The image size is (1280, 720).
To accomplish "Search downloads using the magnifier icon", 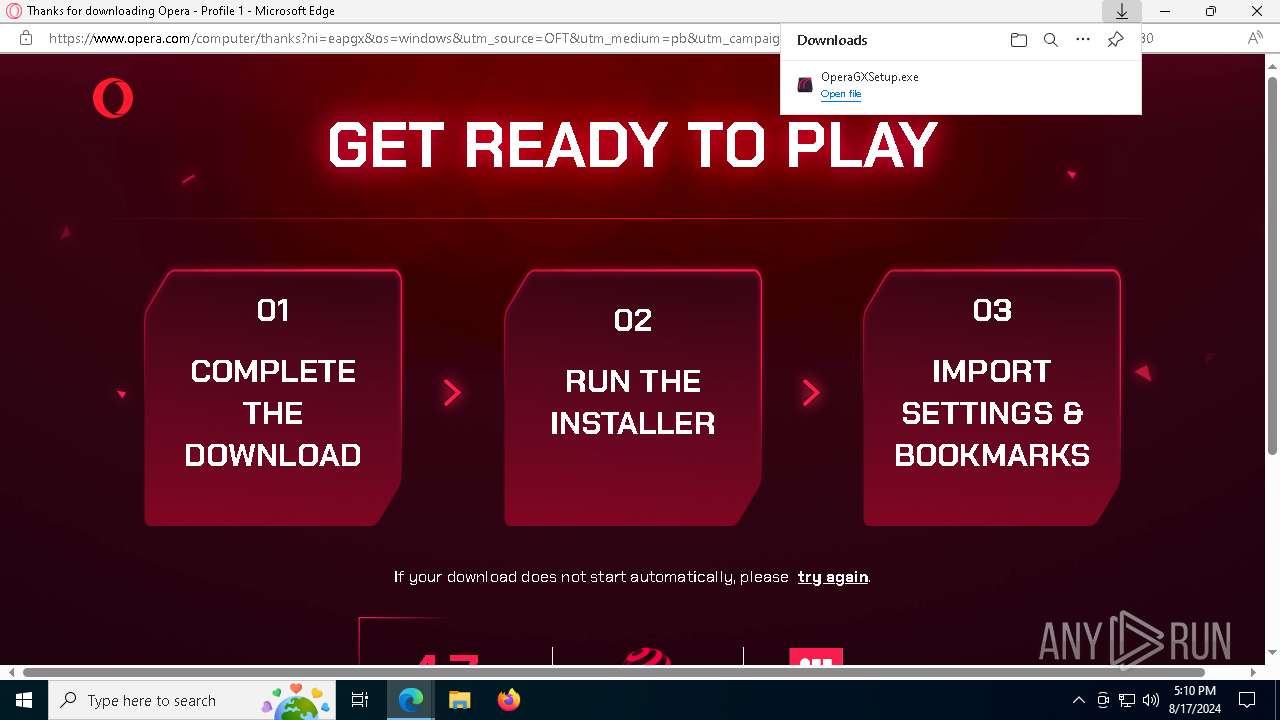I will 1051,40.
